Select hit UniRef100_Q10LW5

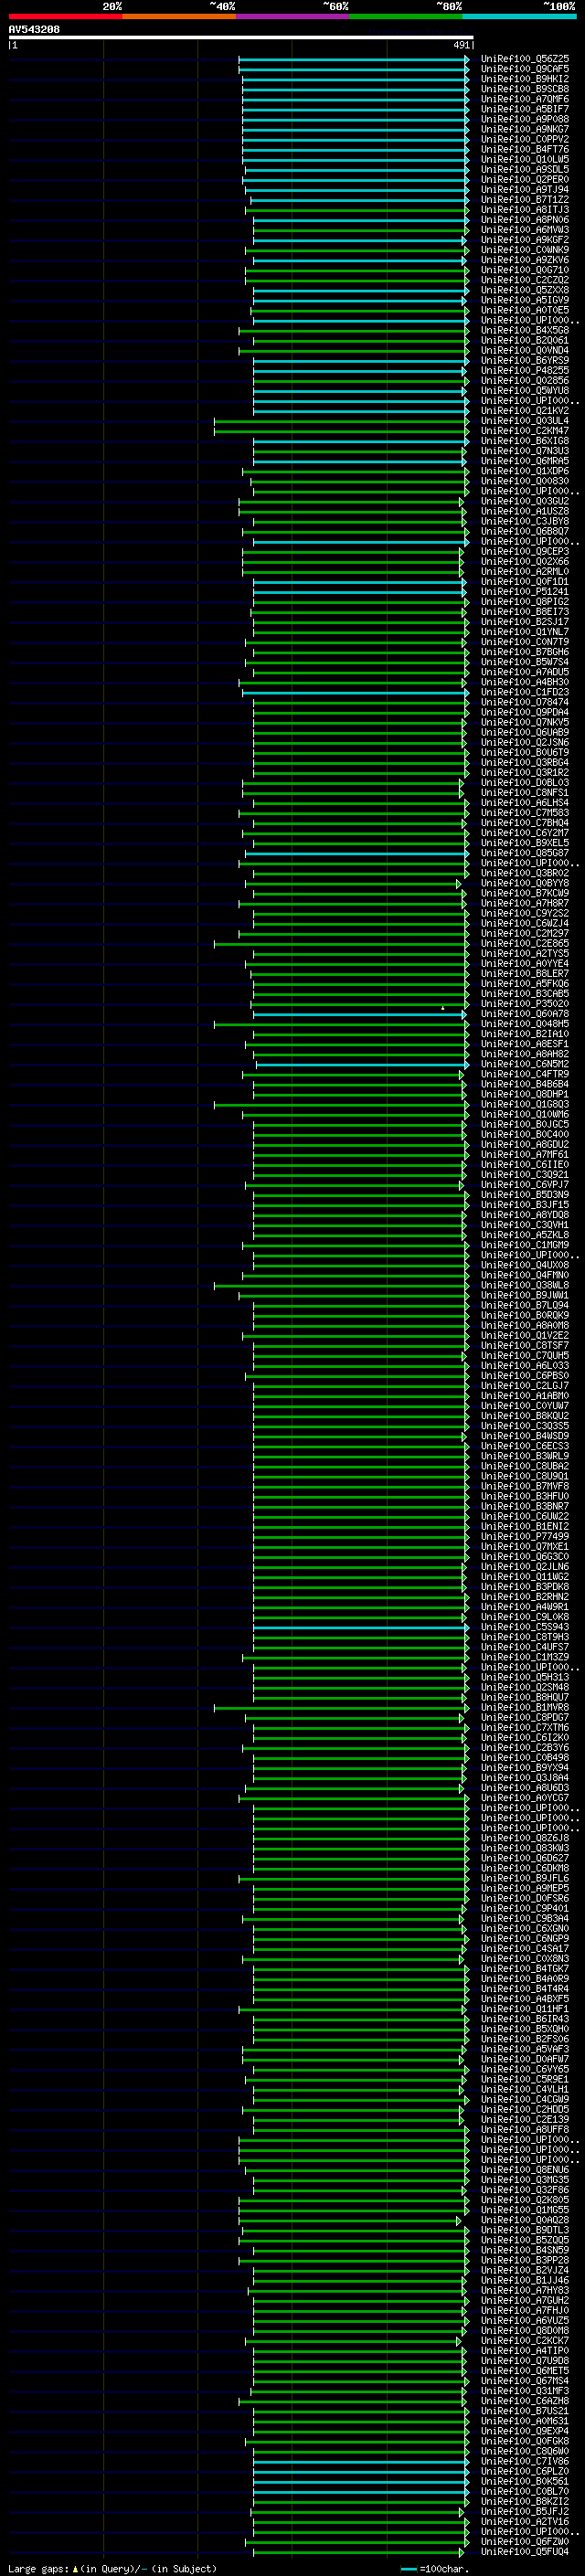coord(525,159)
